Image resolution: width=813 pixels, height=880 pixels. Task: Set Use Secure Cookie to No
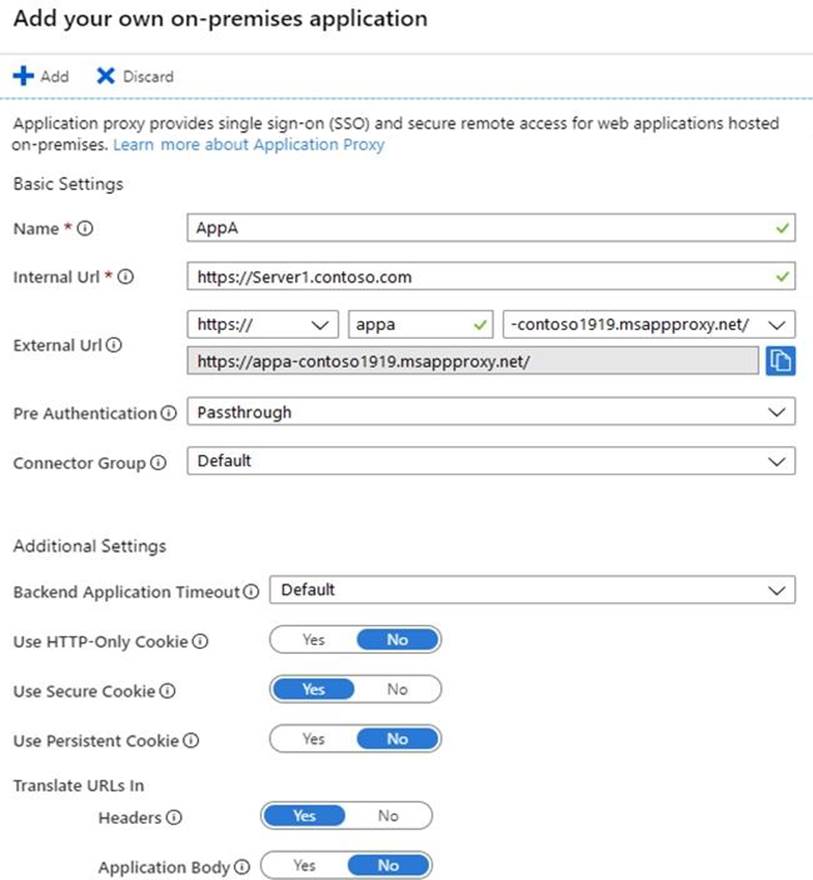[x=397, y=689]
